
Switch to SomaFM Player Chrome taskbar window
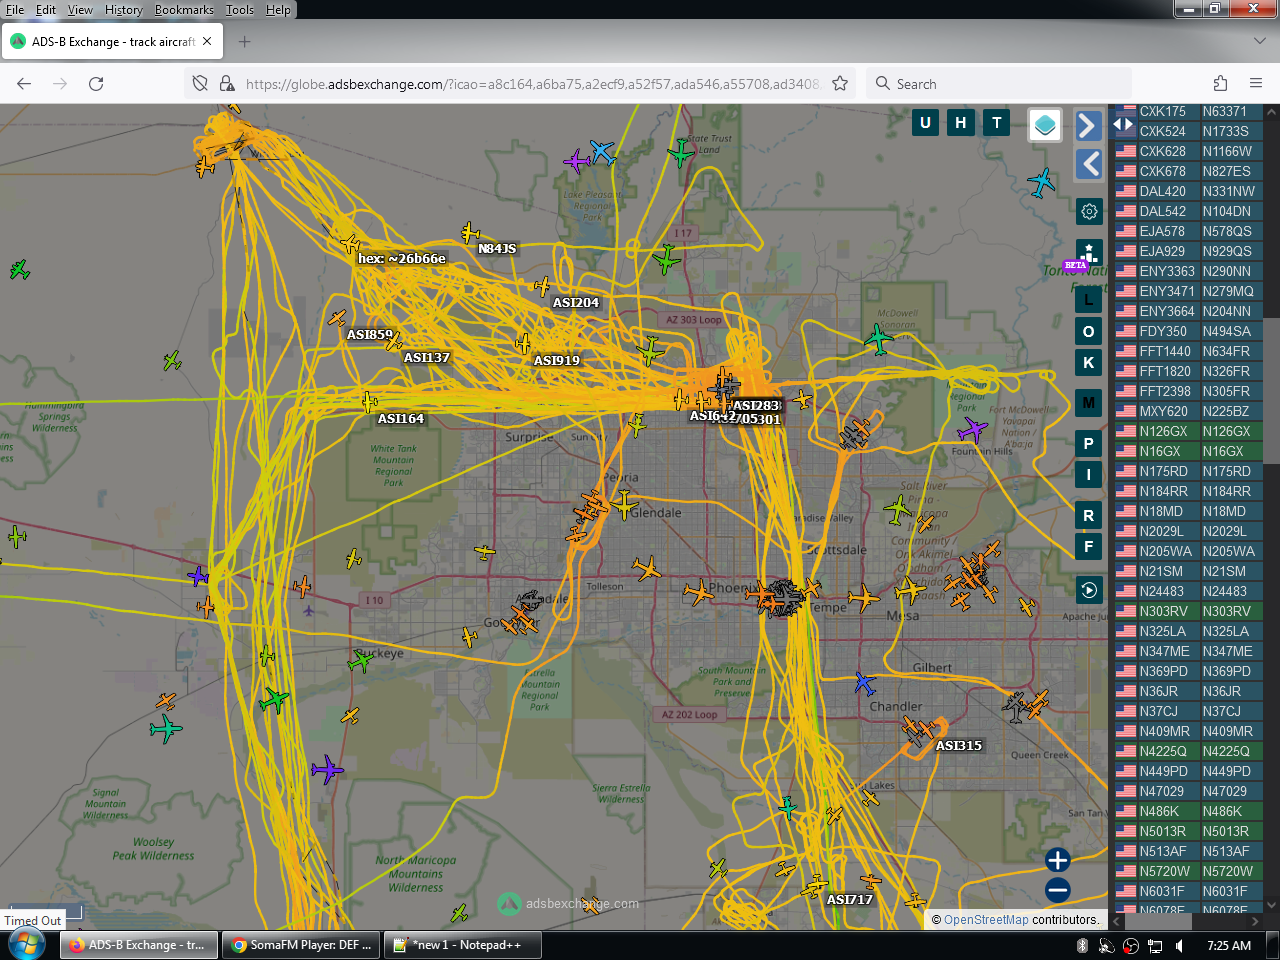coord(301,945)
